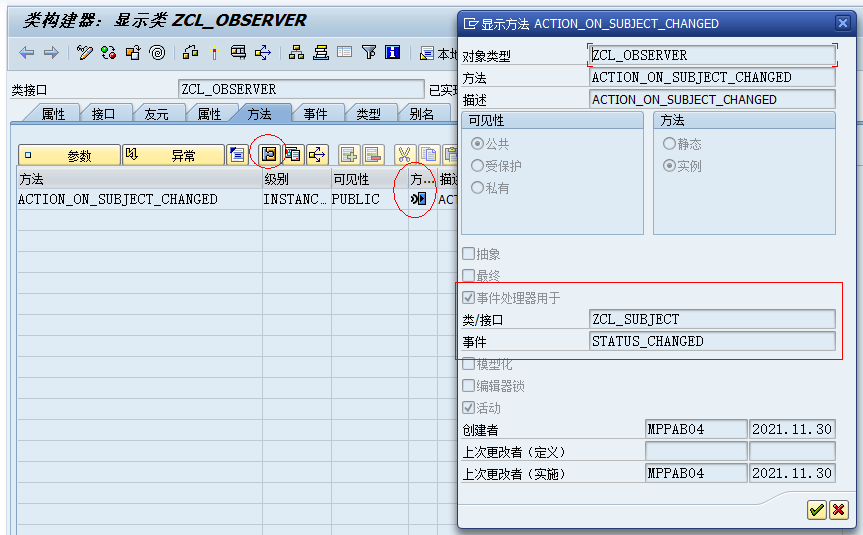Screen dimensions: 863x535
Task: Select the 私有 visibility radio button
Action: click(x=477, y=188)
